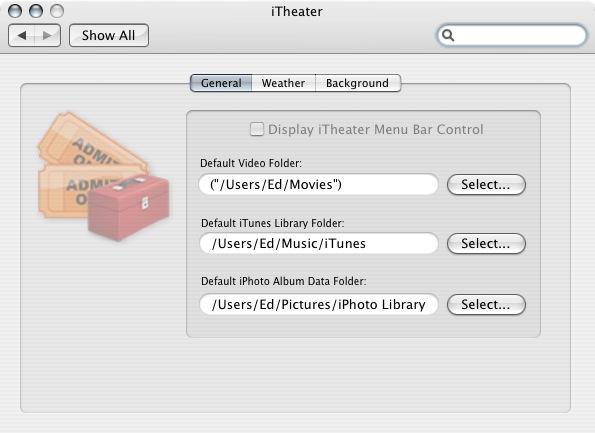Click the window minimize button
The width and height of the screenshot is (595, 433).
pyautogui.click(x=36, y=11)
